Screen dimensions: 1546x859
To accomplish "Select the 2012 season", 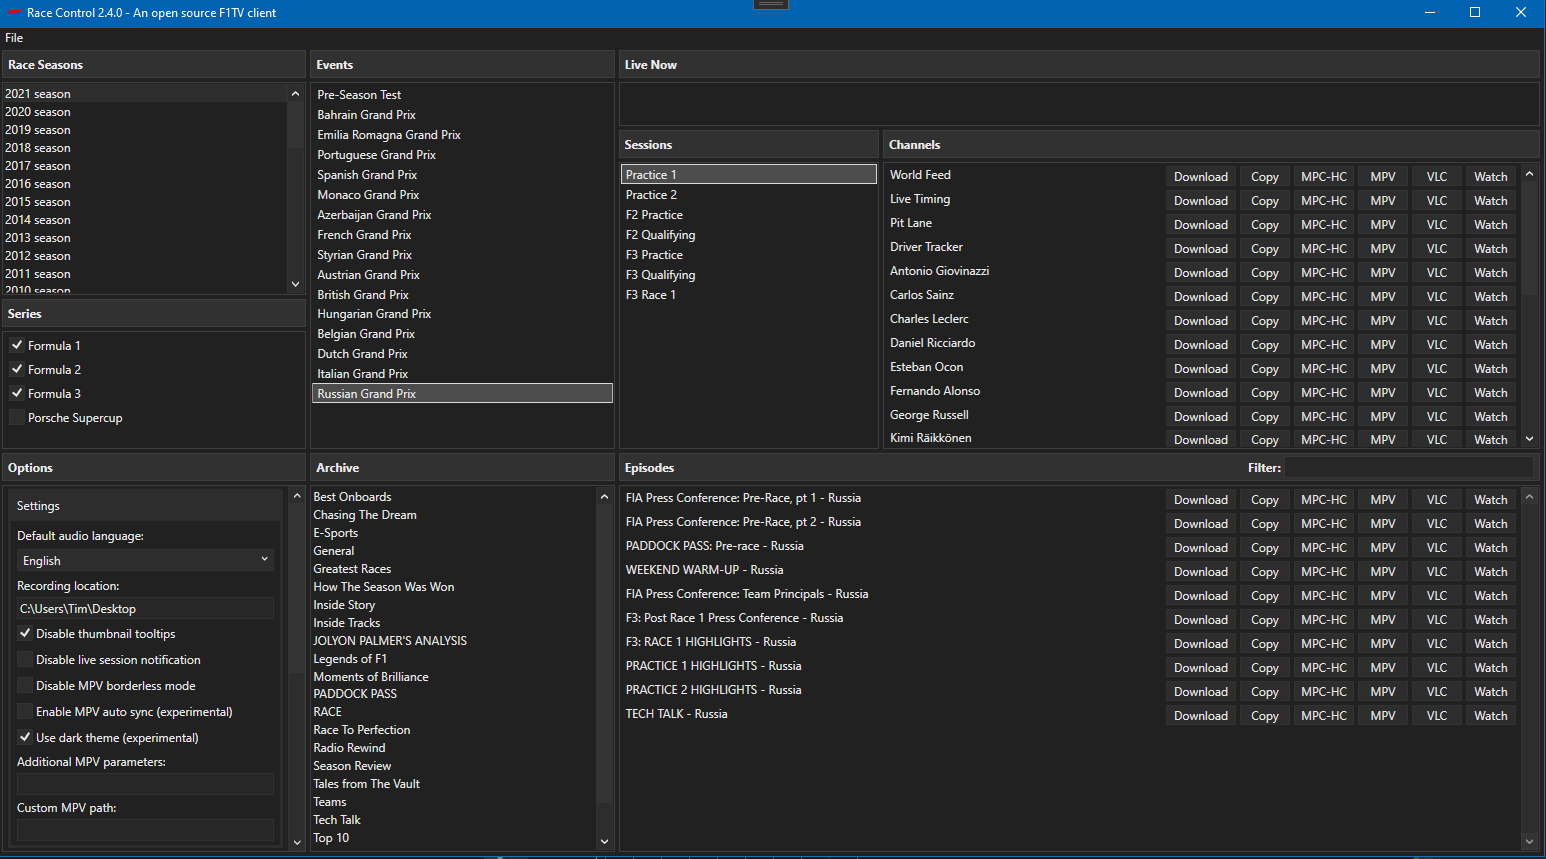I will (145, 256).
